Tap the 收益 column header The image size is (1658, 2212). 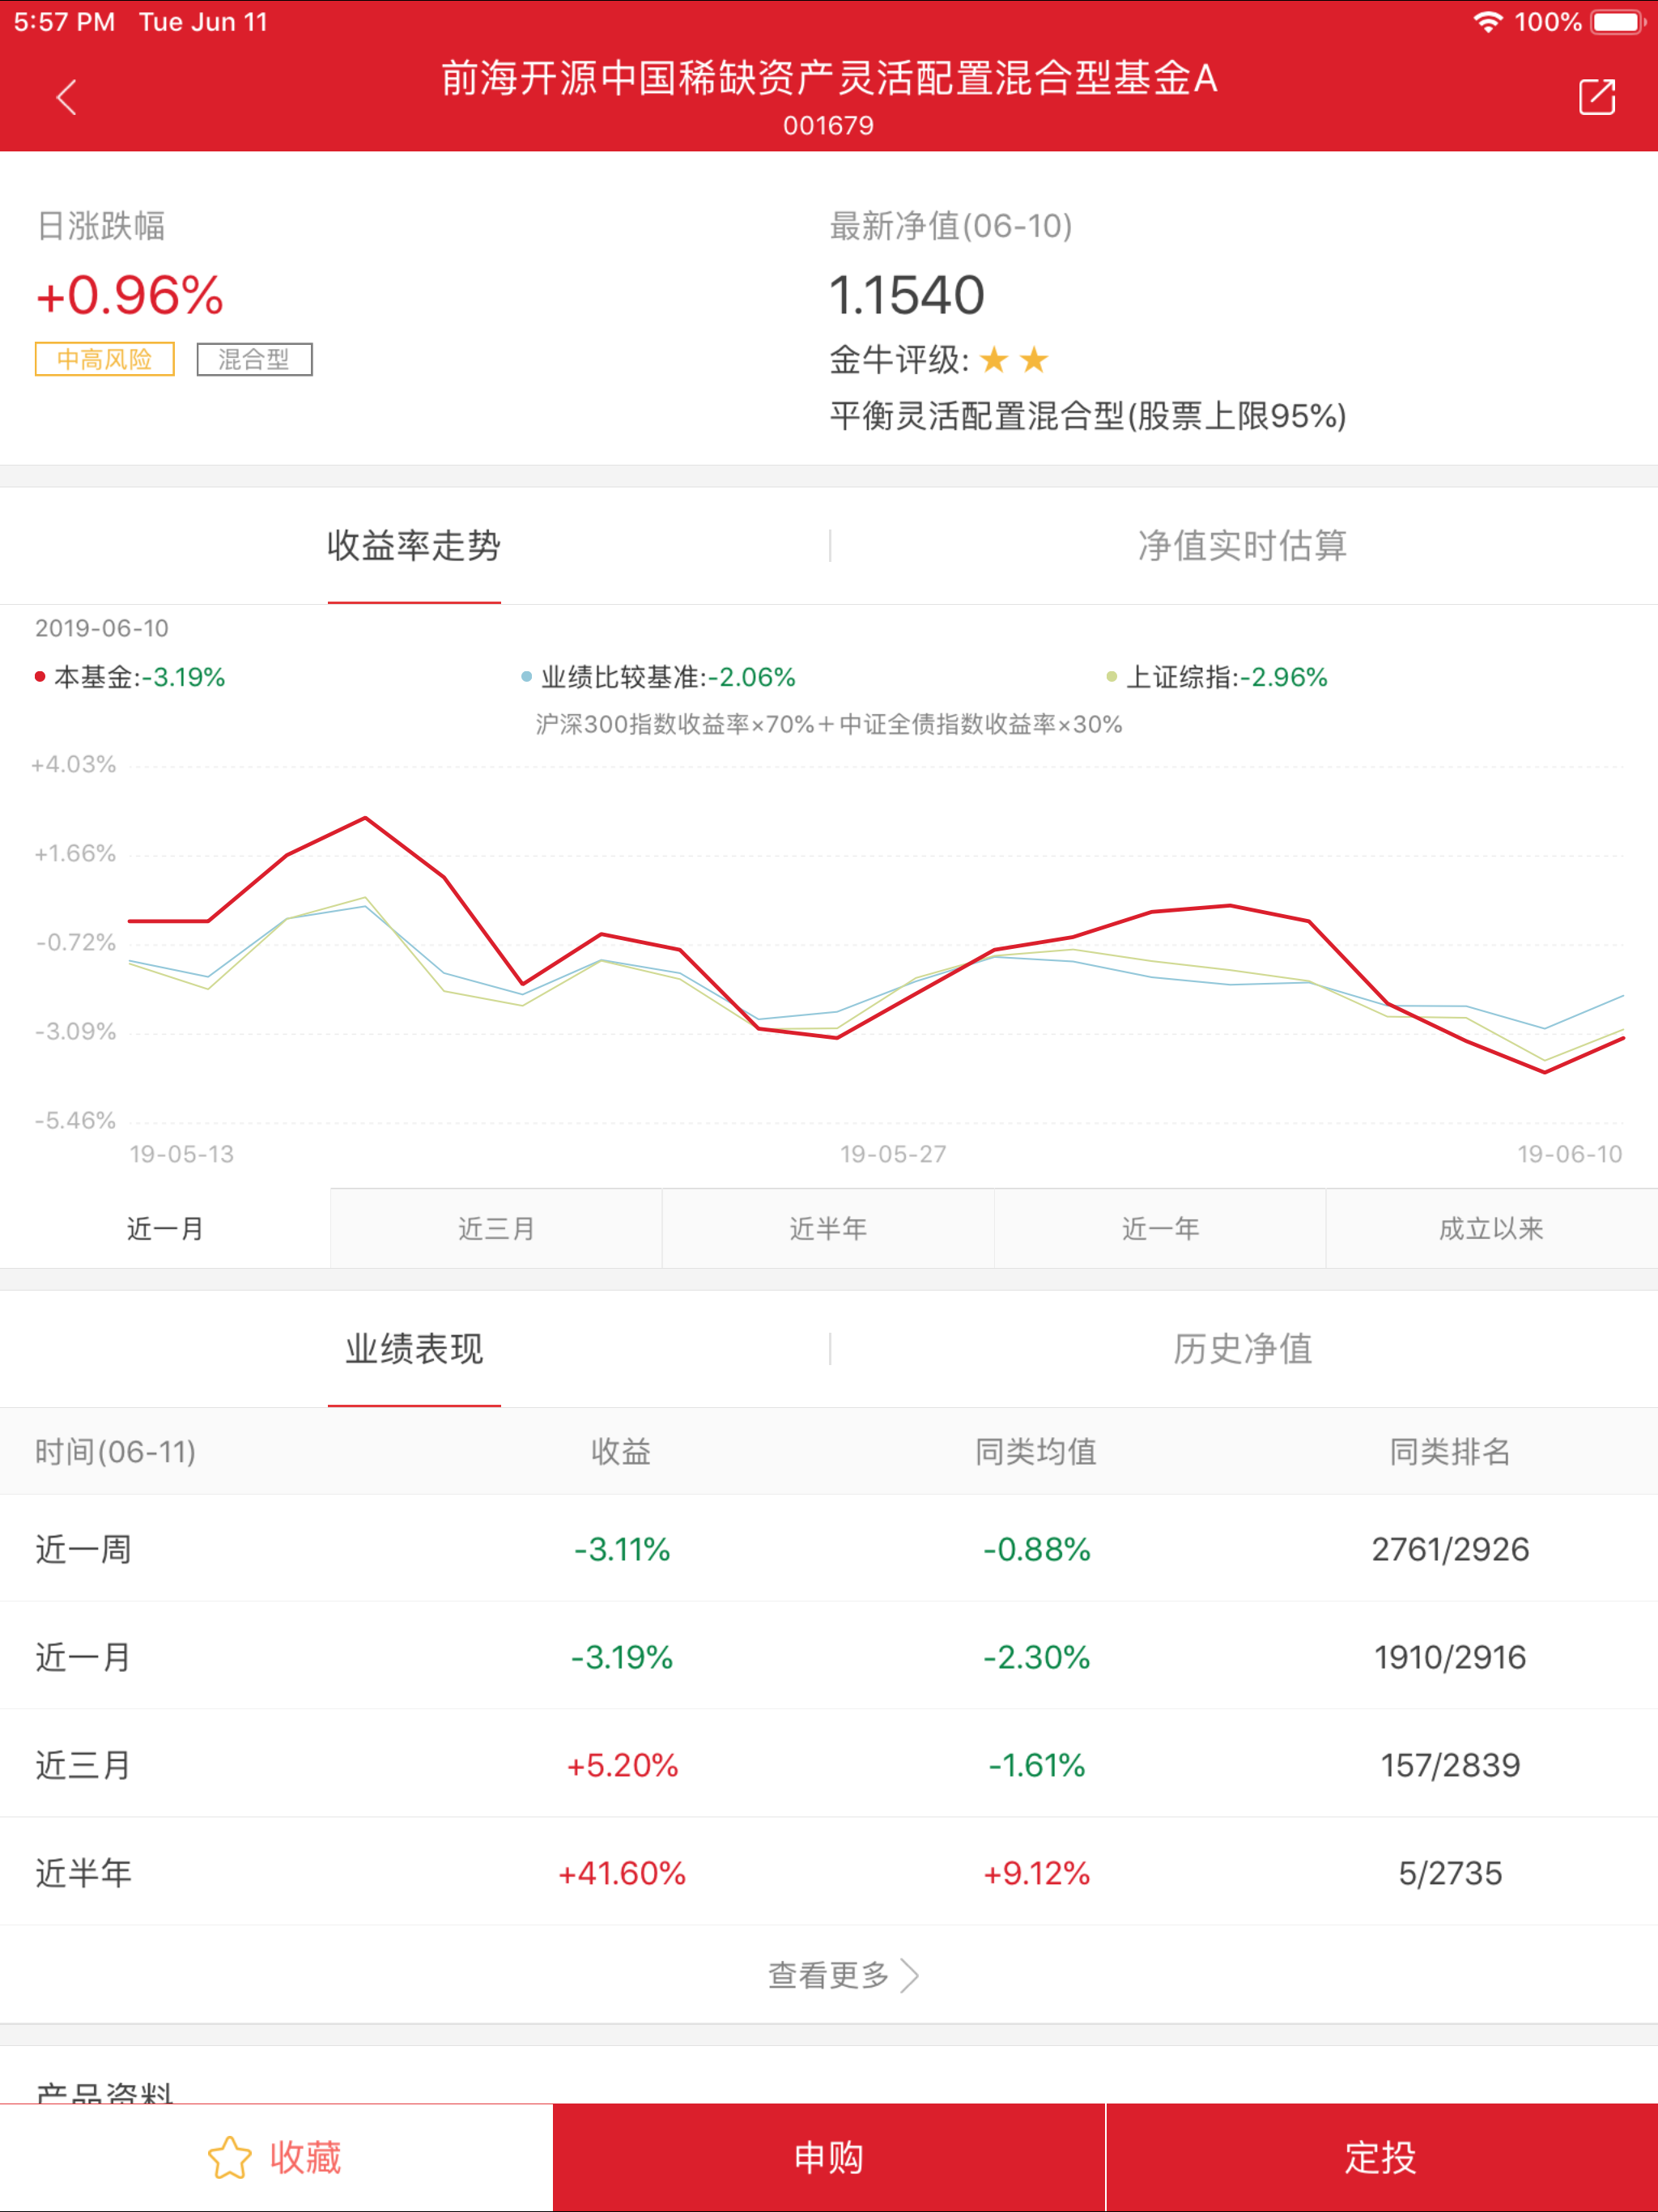coord(621,1451)
